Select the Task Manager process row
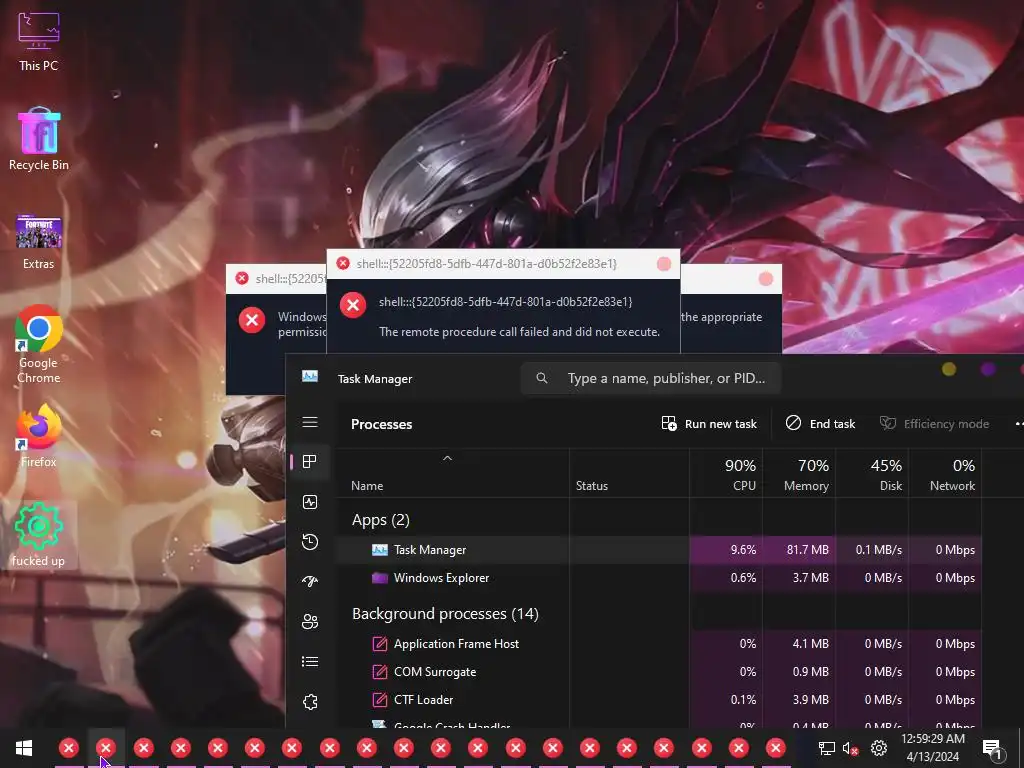 point(659,550)
